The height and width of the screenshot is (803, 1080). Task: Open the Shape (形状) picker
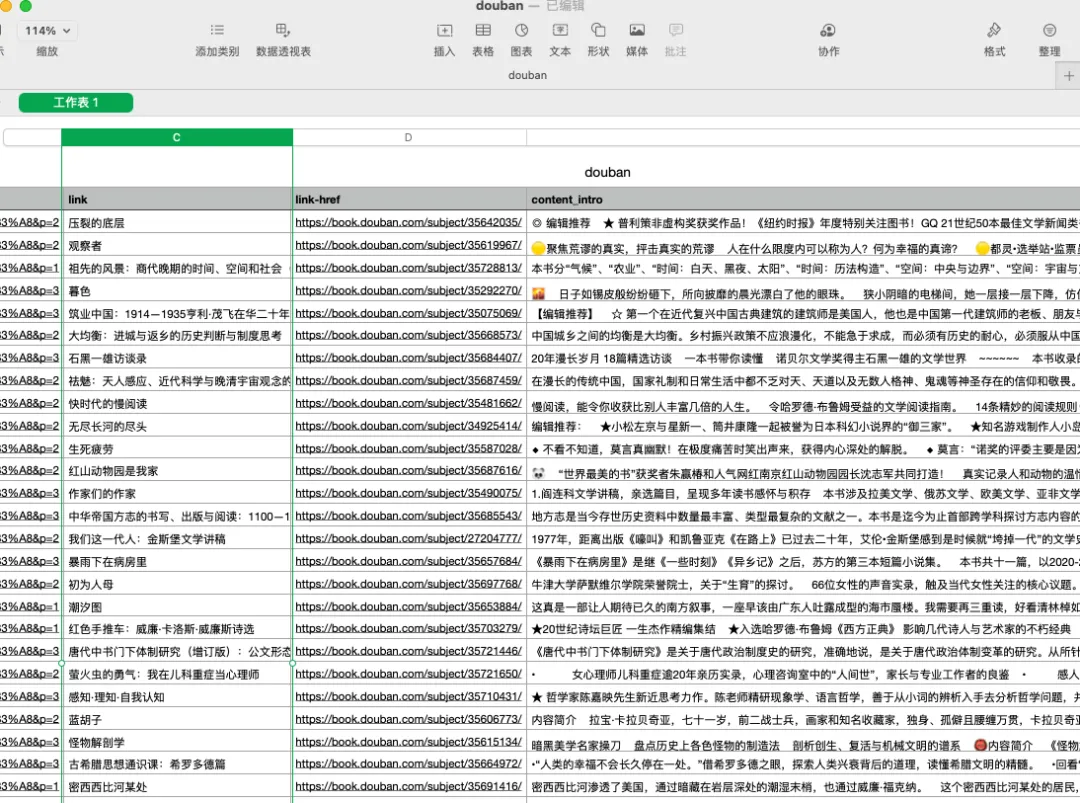(598, 31)
